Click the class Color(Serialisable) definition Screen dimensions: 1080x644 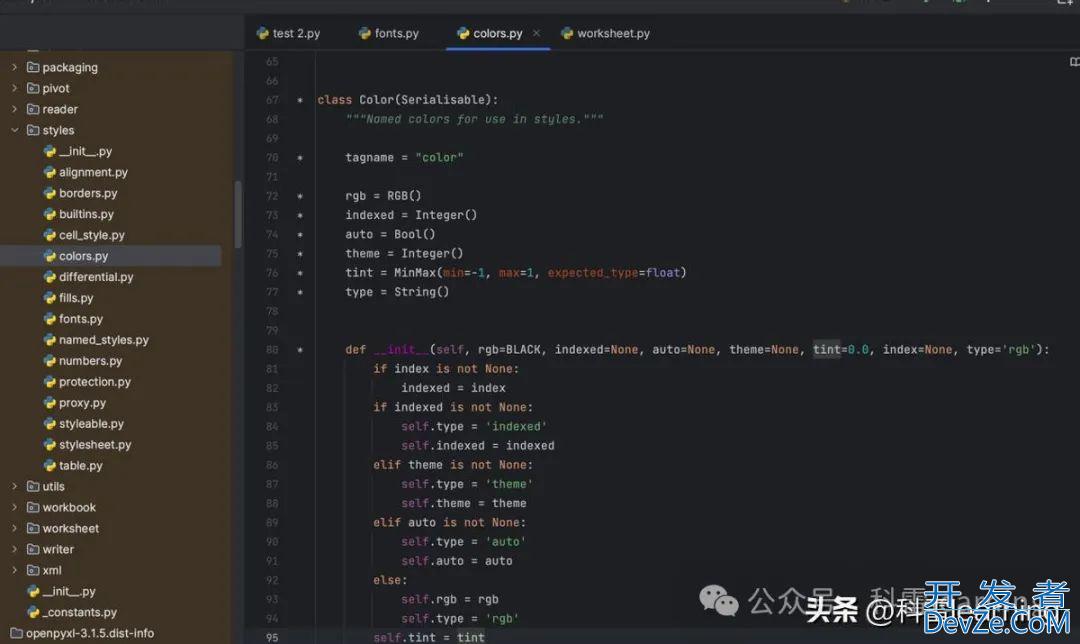tap(407, 100)
